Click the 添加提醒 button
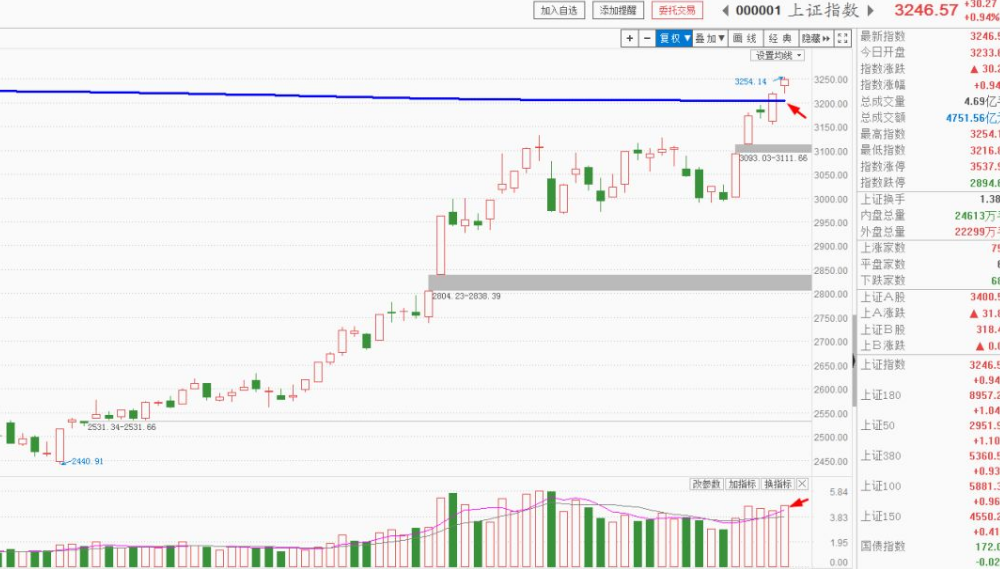Screen dimensions: 1000x569 [618, 10]
